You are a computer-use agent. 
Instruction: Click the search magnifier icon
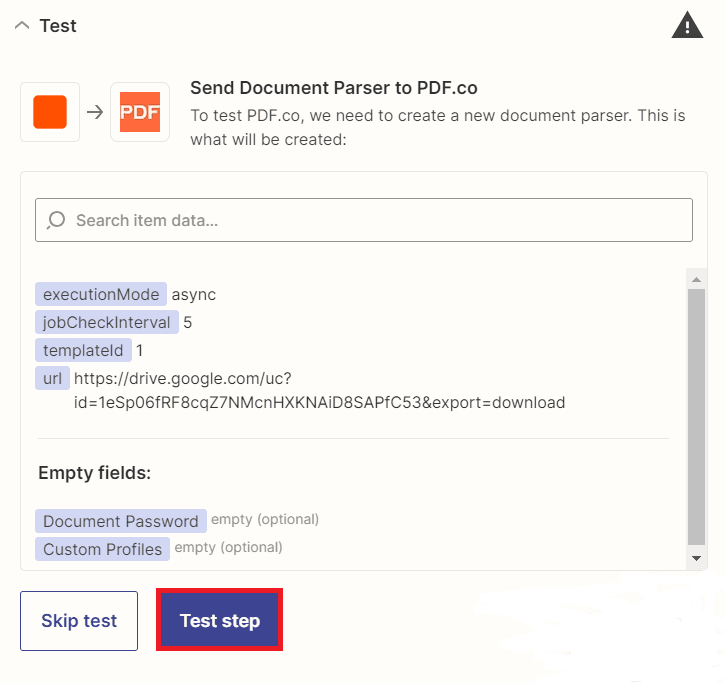click(x=57, y=220)
